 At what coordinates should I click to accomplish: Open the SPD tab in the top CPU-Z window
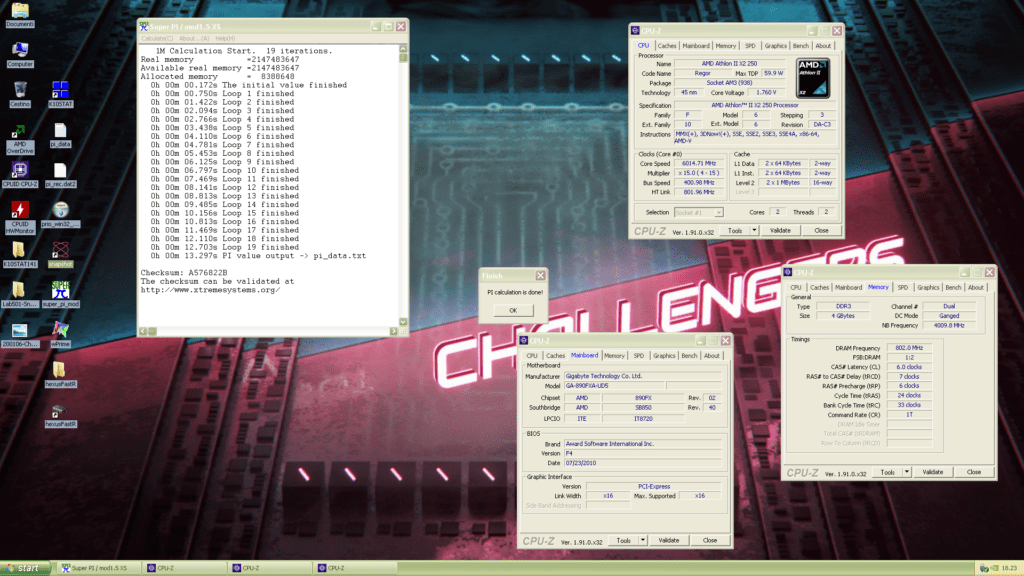[x=750, y=46]
